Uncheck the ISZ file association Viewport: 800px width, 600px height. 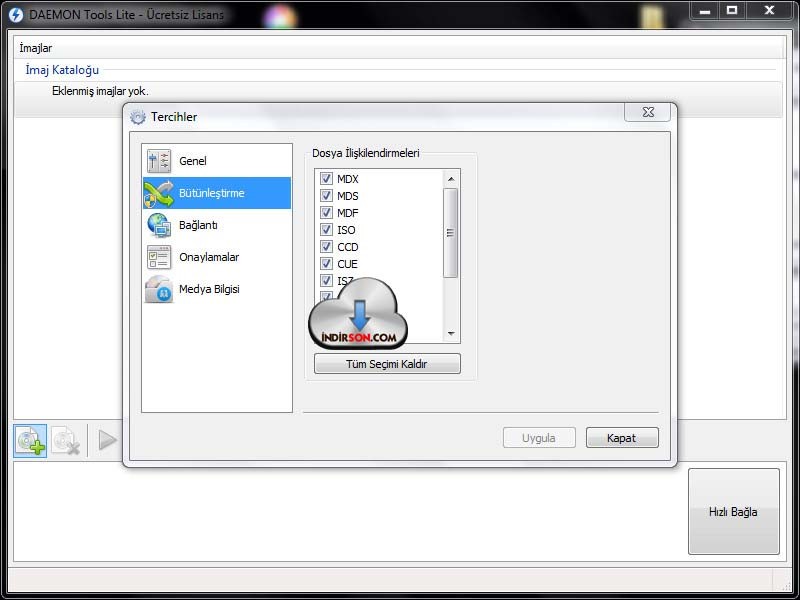pos(327,280)
